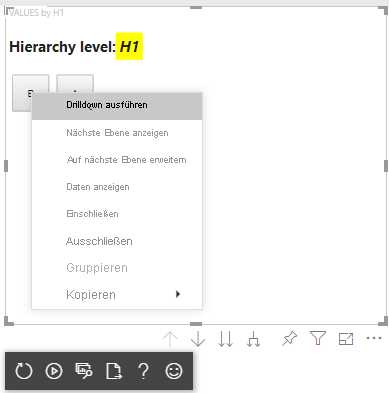Click the smiley feedback icon
The height and width of the screenshot is (393, 389).
pos(174,371)
